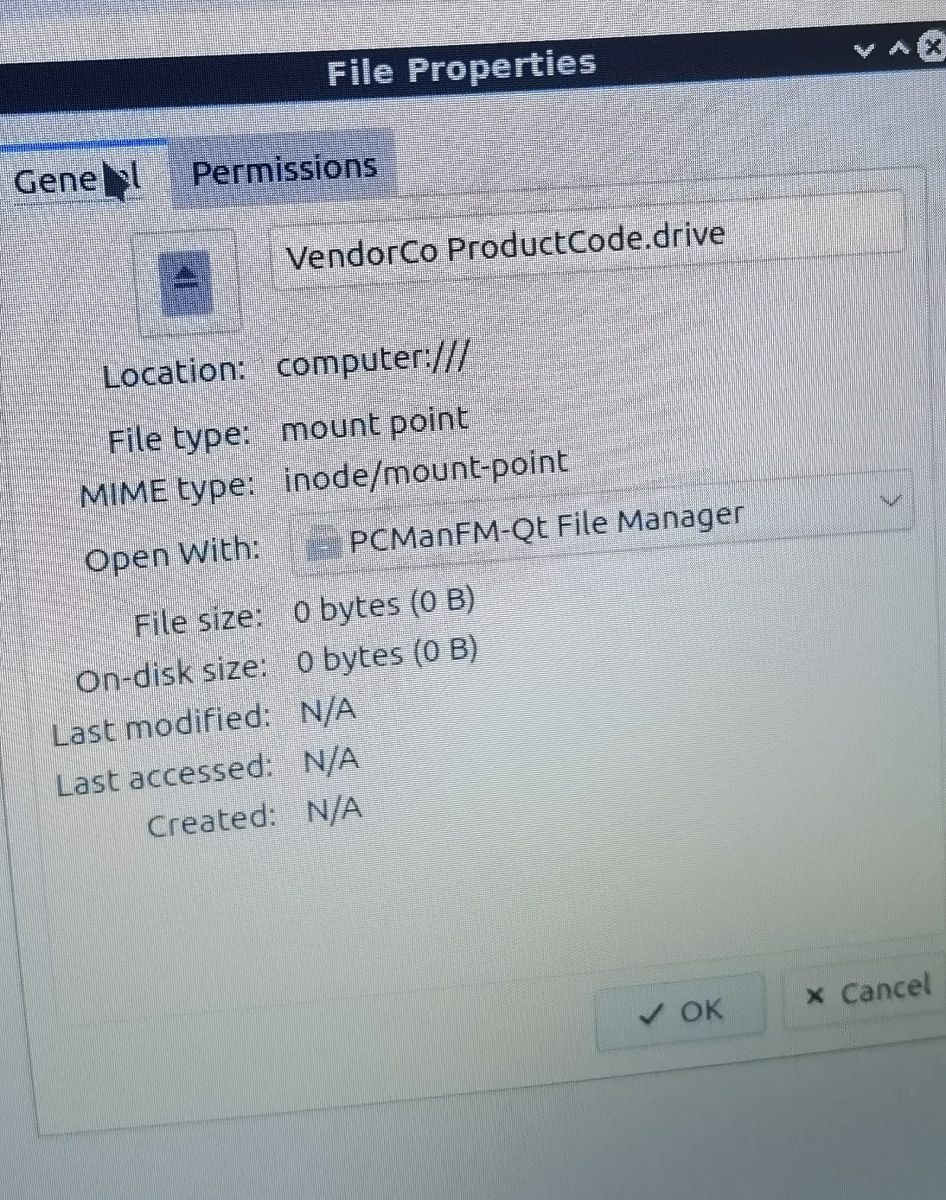Click the PCManFM-Qt app icon in Open With
The image size is (946, 1200).
click(x=325, y=544)
